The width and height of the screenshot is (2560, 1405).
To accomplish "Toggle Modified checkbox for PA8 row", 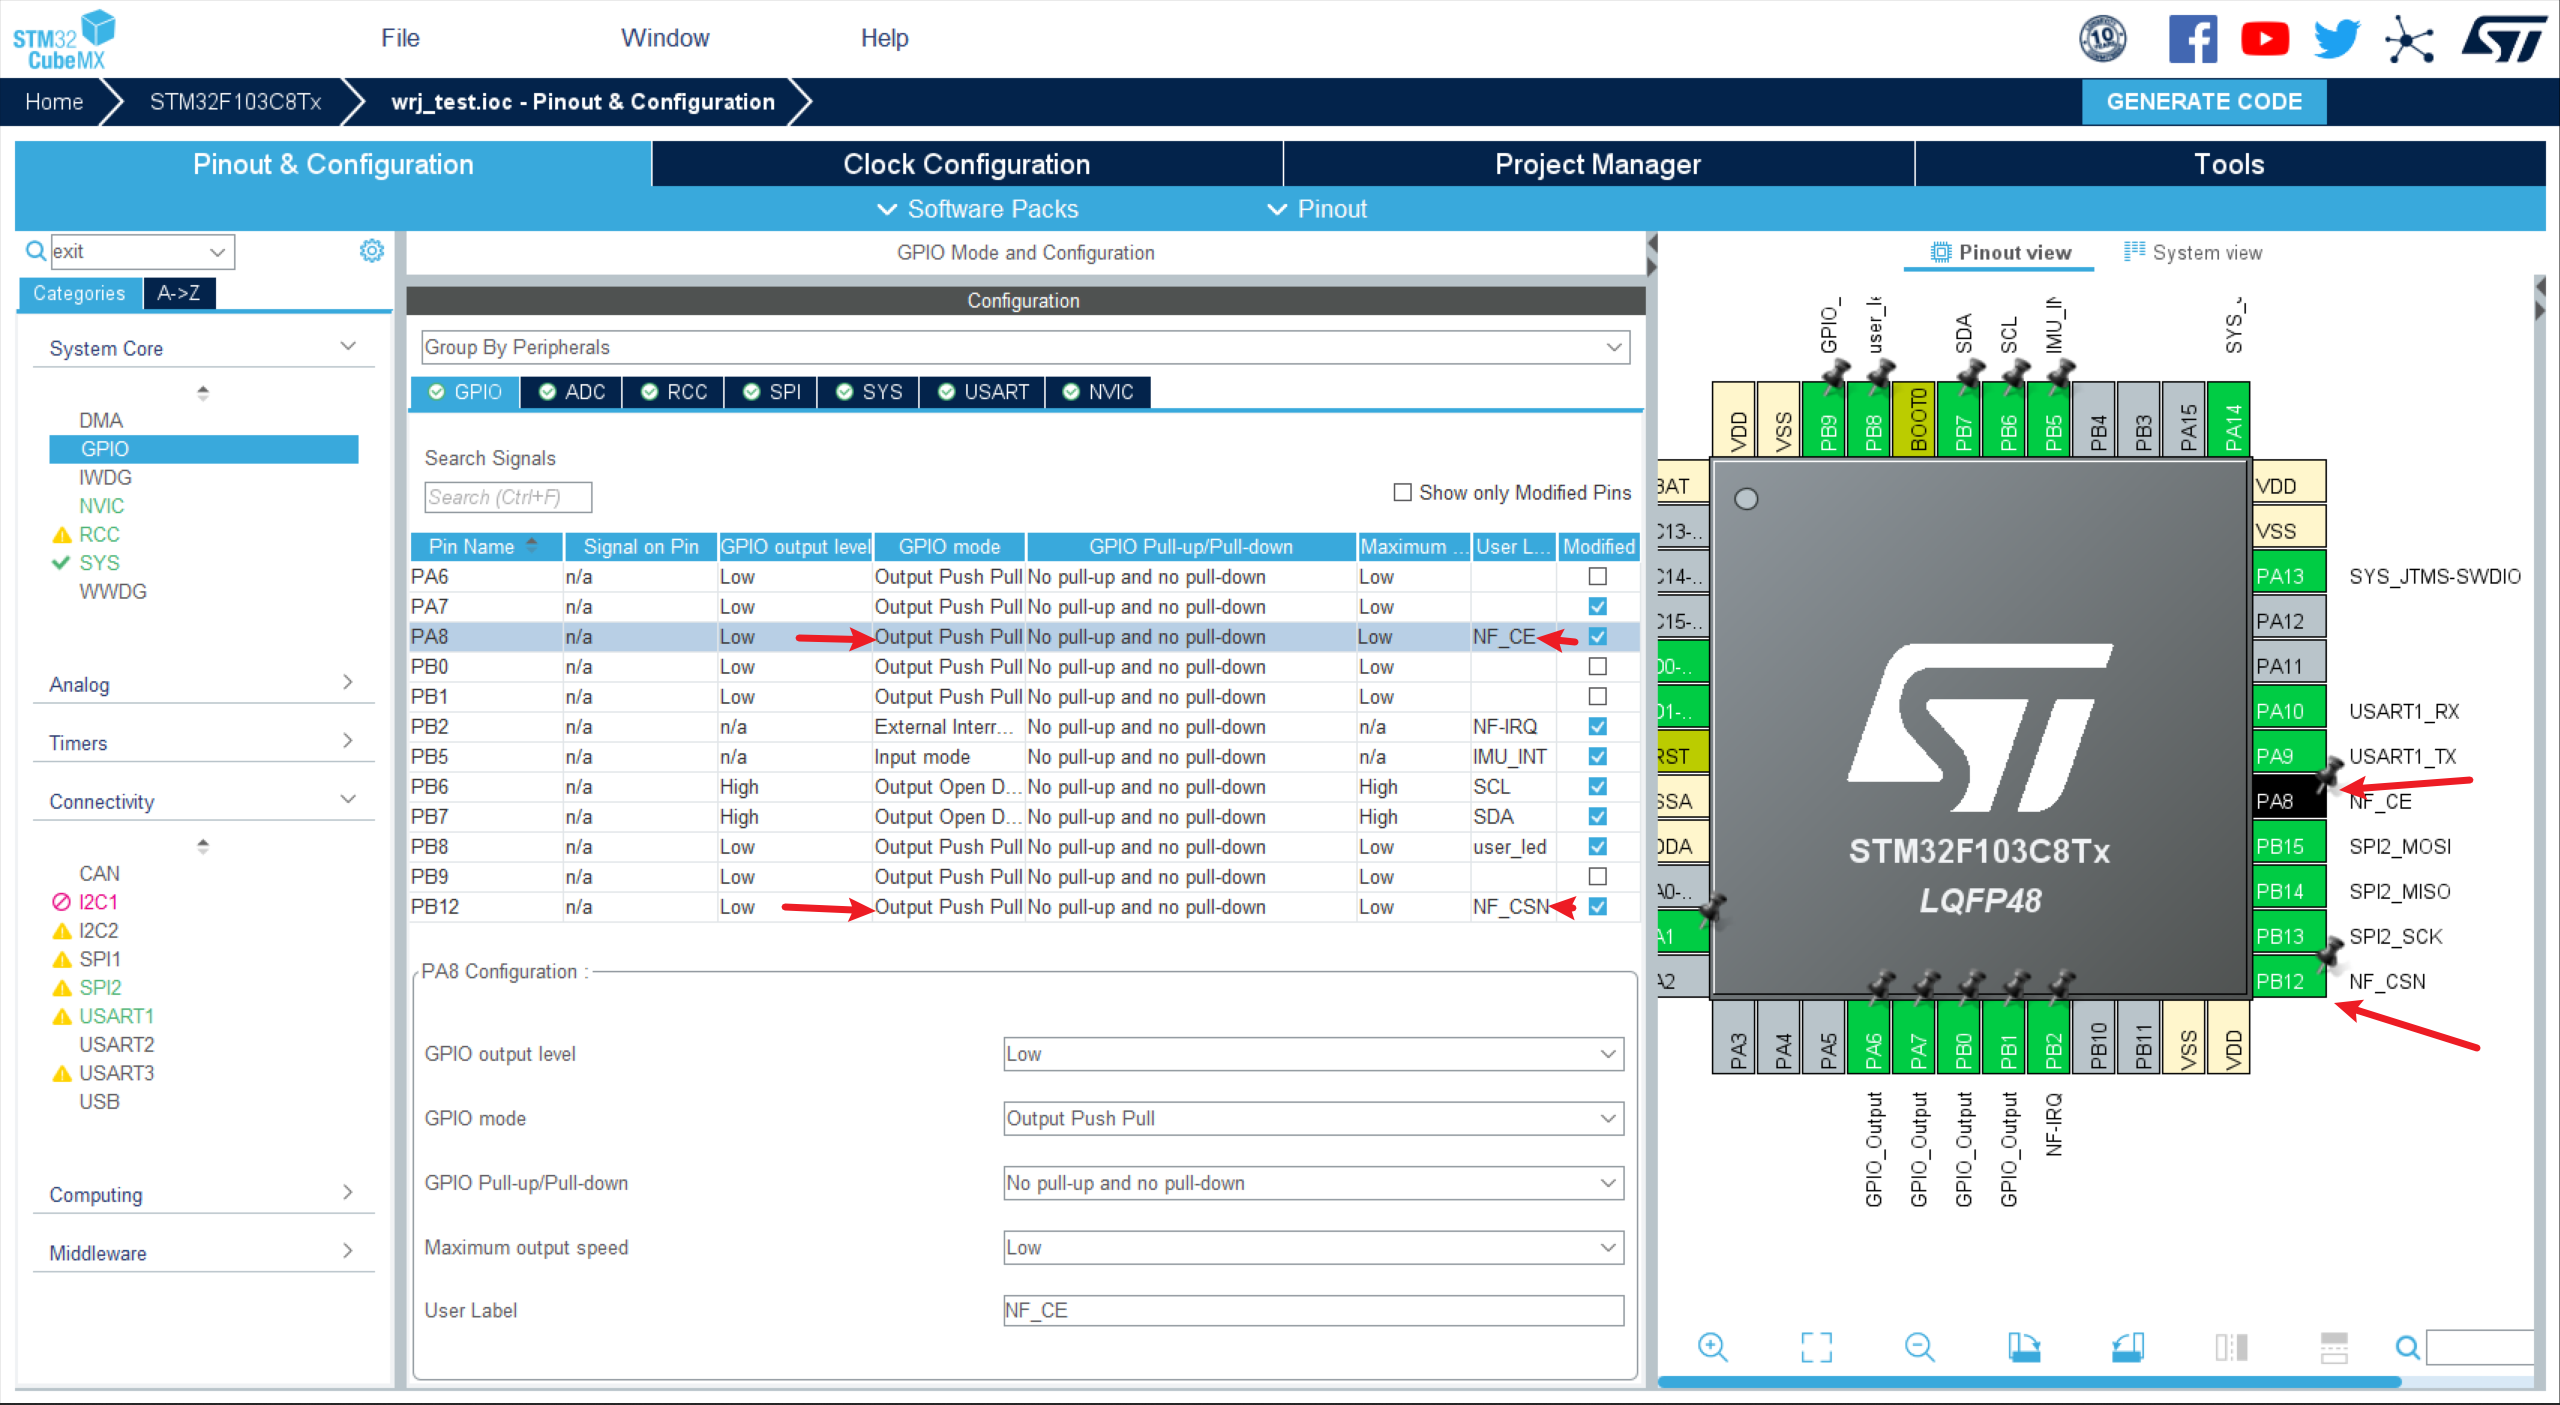I will coord(1598,636).
